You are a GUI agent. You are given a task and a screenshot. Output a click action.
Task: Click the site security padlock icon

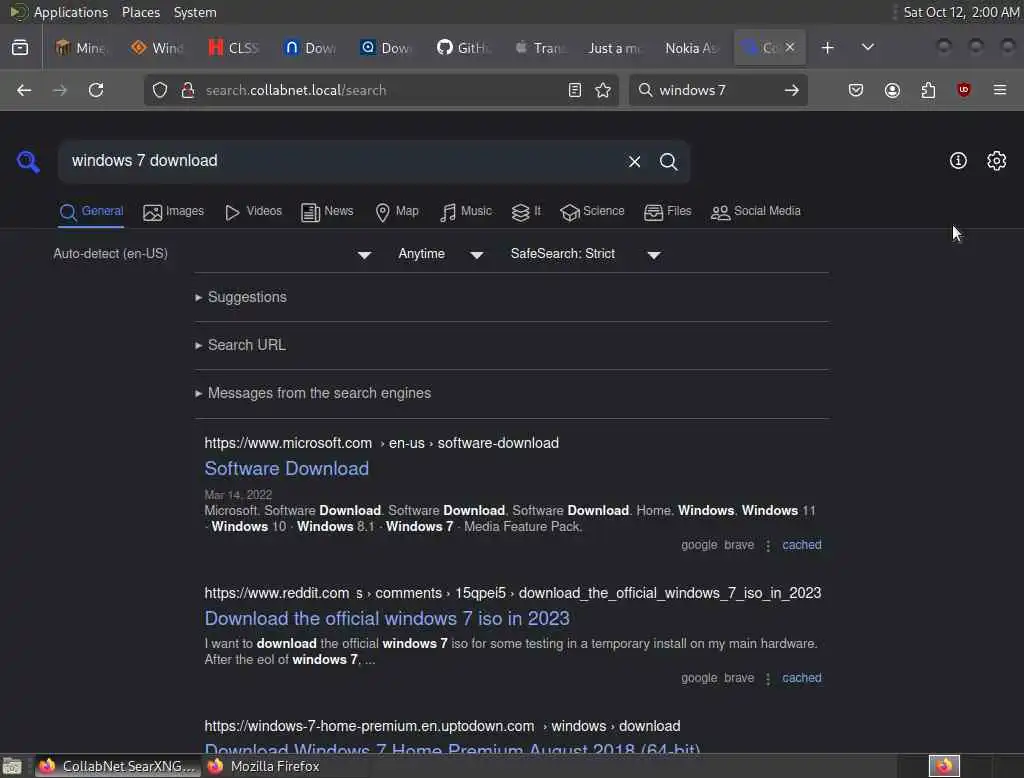point(188,90)
